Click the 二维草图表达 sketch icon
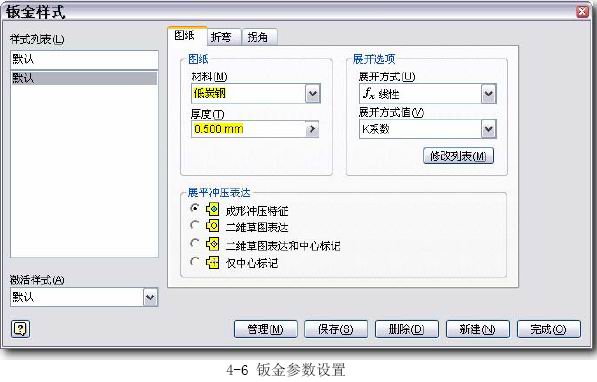Screen dimensions: 597x382 [x=212, y=226]
